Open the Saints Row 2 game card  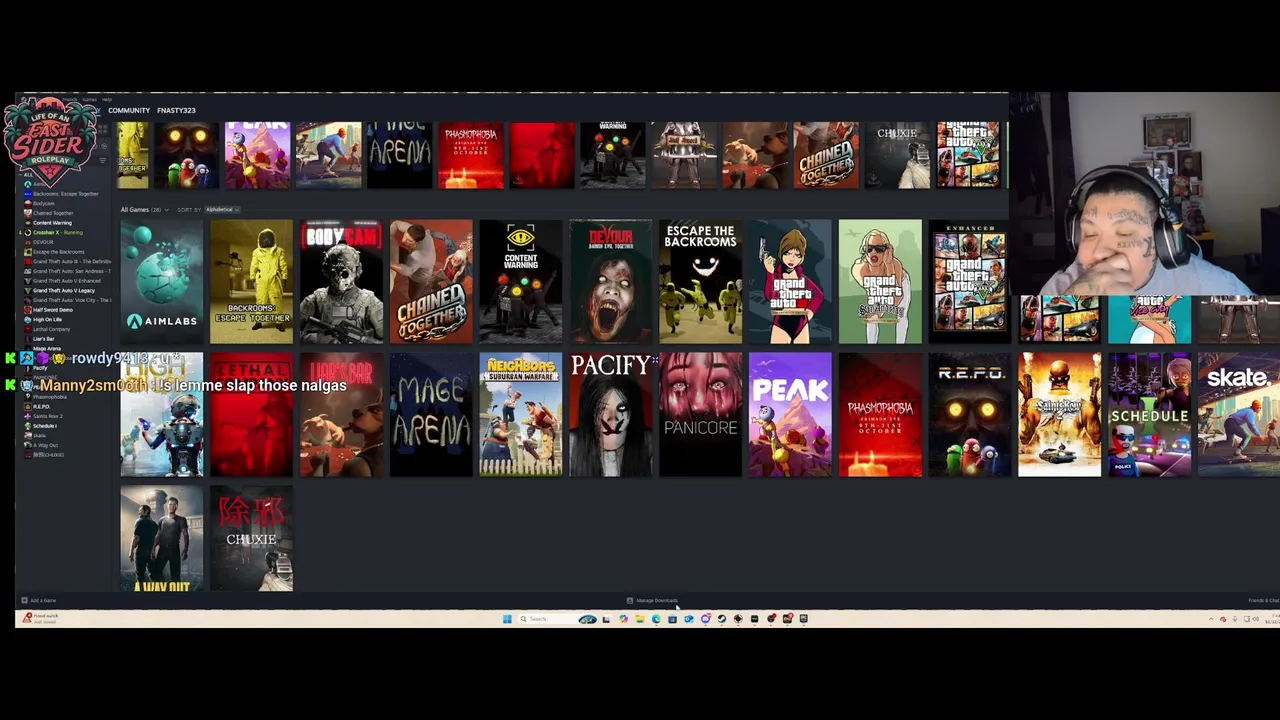tap(1060, 414)
